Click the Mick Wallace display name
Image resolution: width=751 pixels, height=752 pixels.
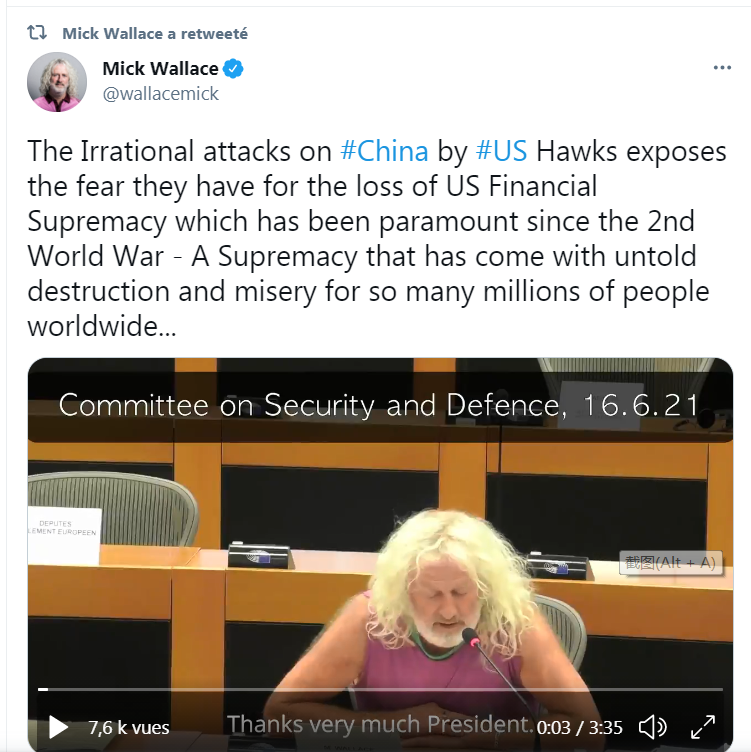[x=160, y=69]
